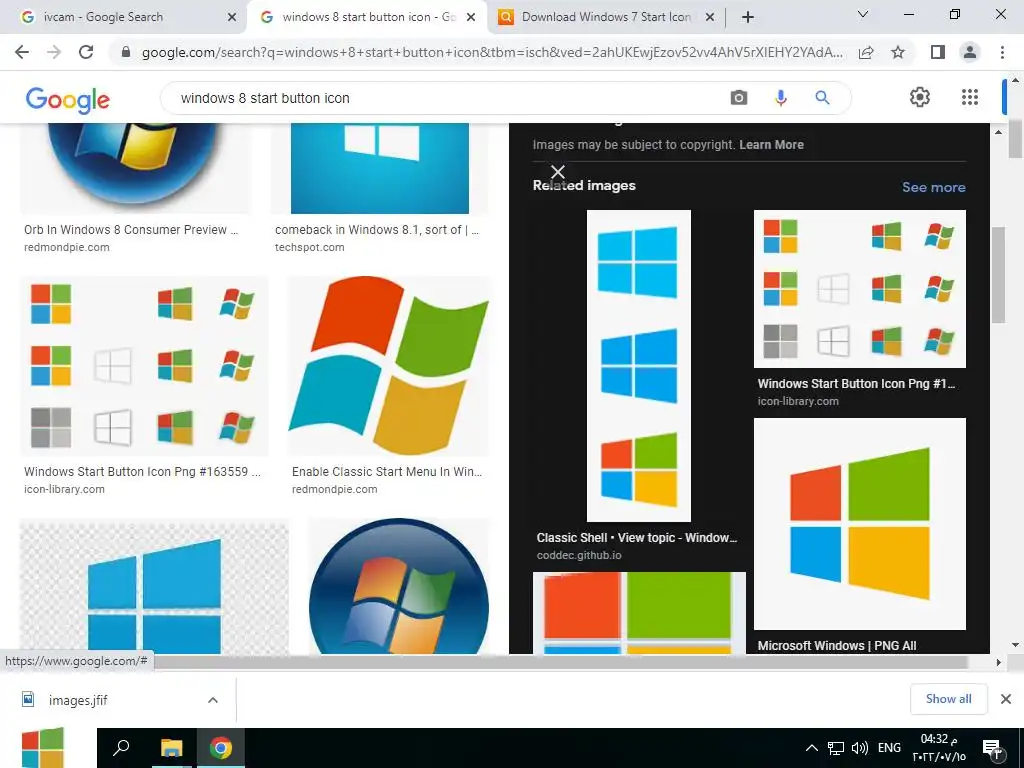Click the Classic Shell View topic caption
This screenshot has height=768, width=1024.
click(x=637, y=538)
